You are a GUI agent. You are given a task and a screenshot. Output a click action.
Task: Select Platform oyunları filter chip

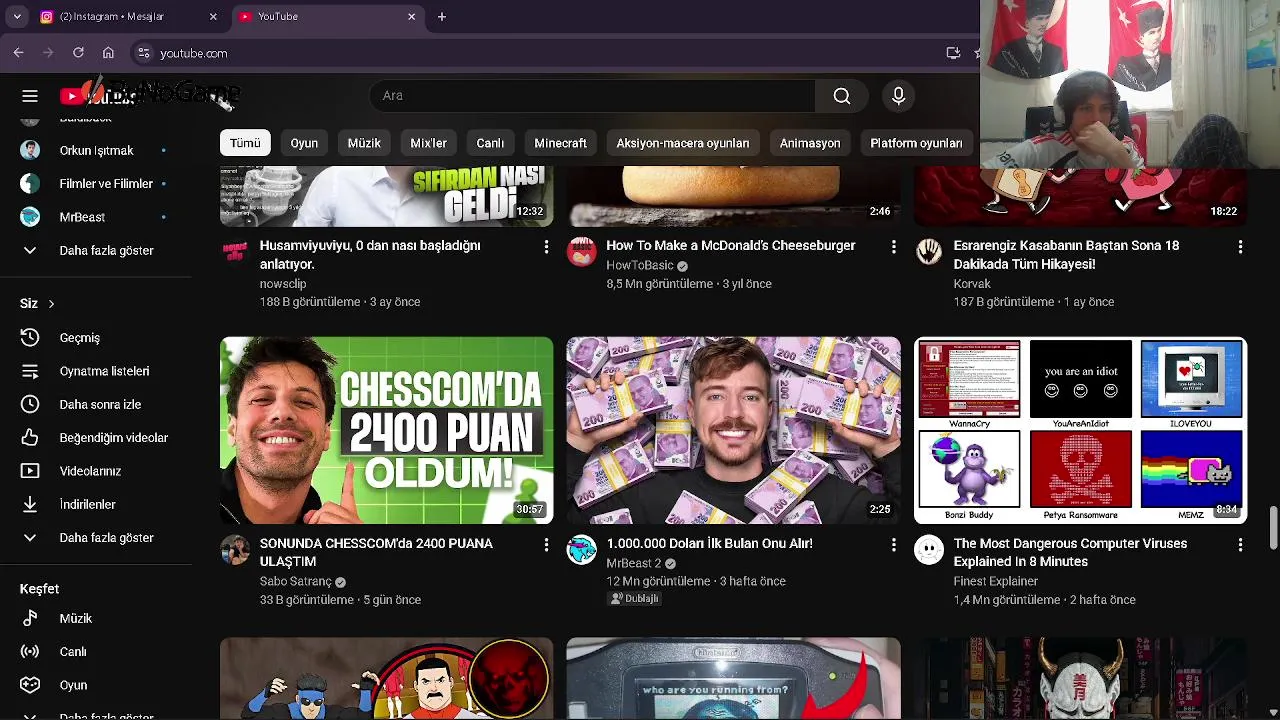916,143
